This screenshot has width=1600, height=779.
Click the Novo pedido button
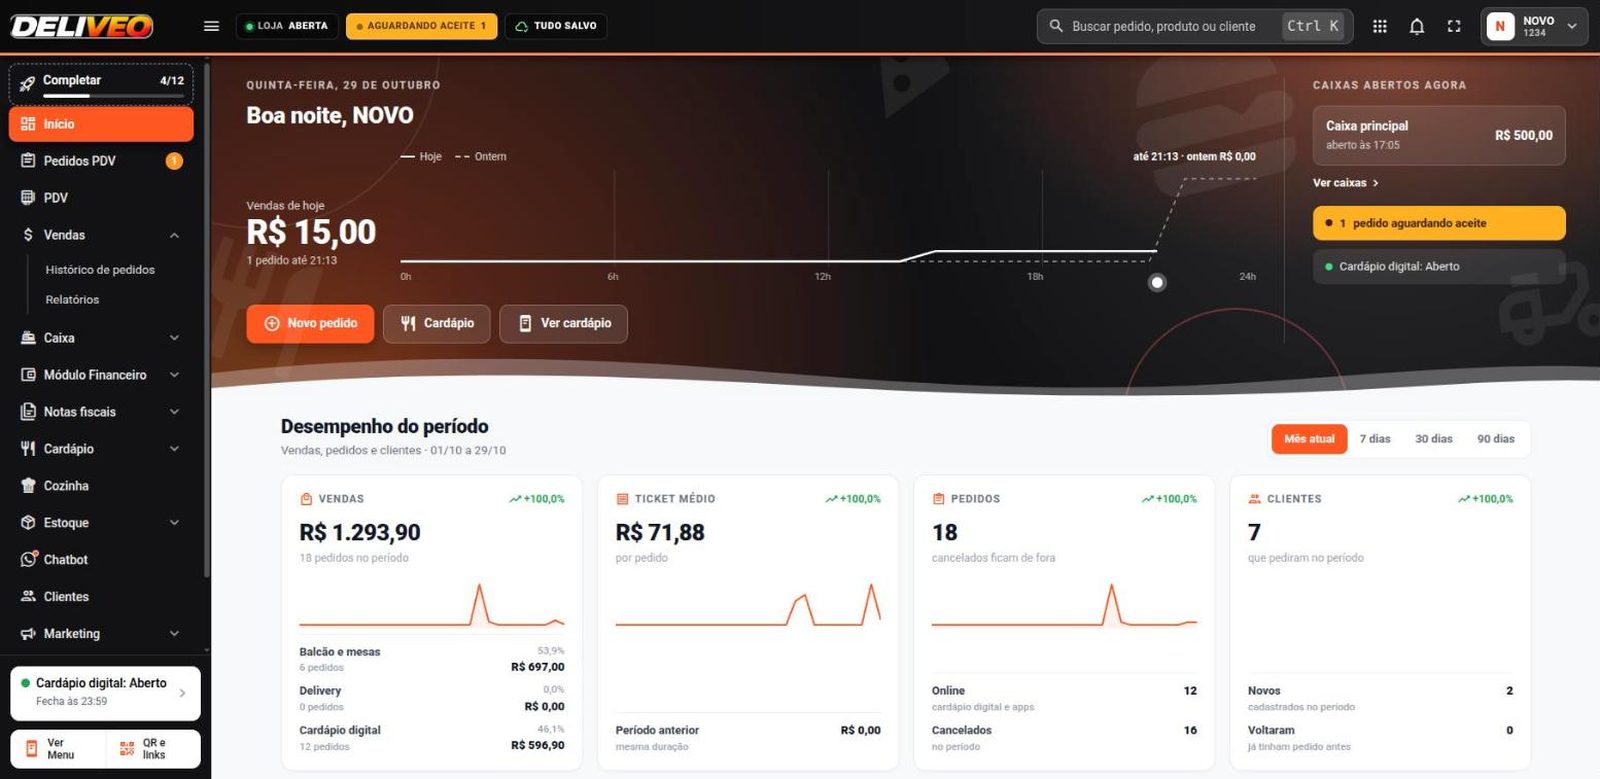[310, 323]
